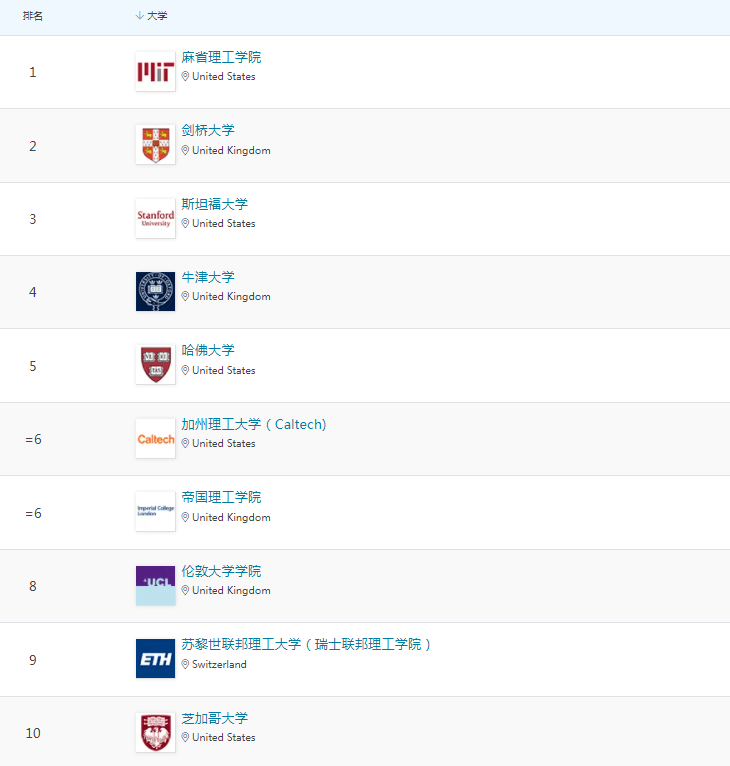Click rank number 4 cell
Viewport: 730px width, 766px height.
click(33, 292)
